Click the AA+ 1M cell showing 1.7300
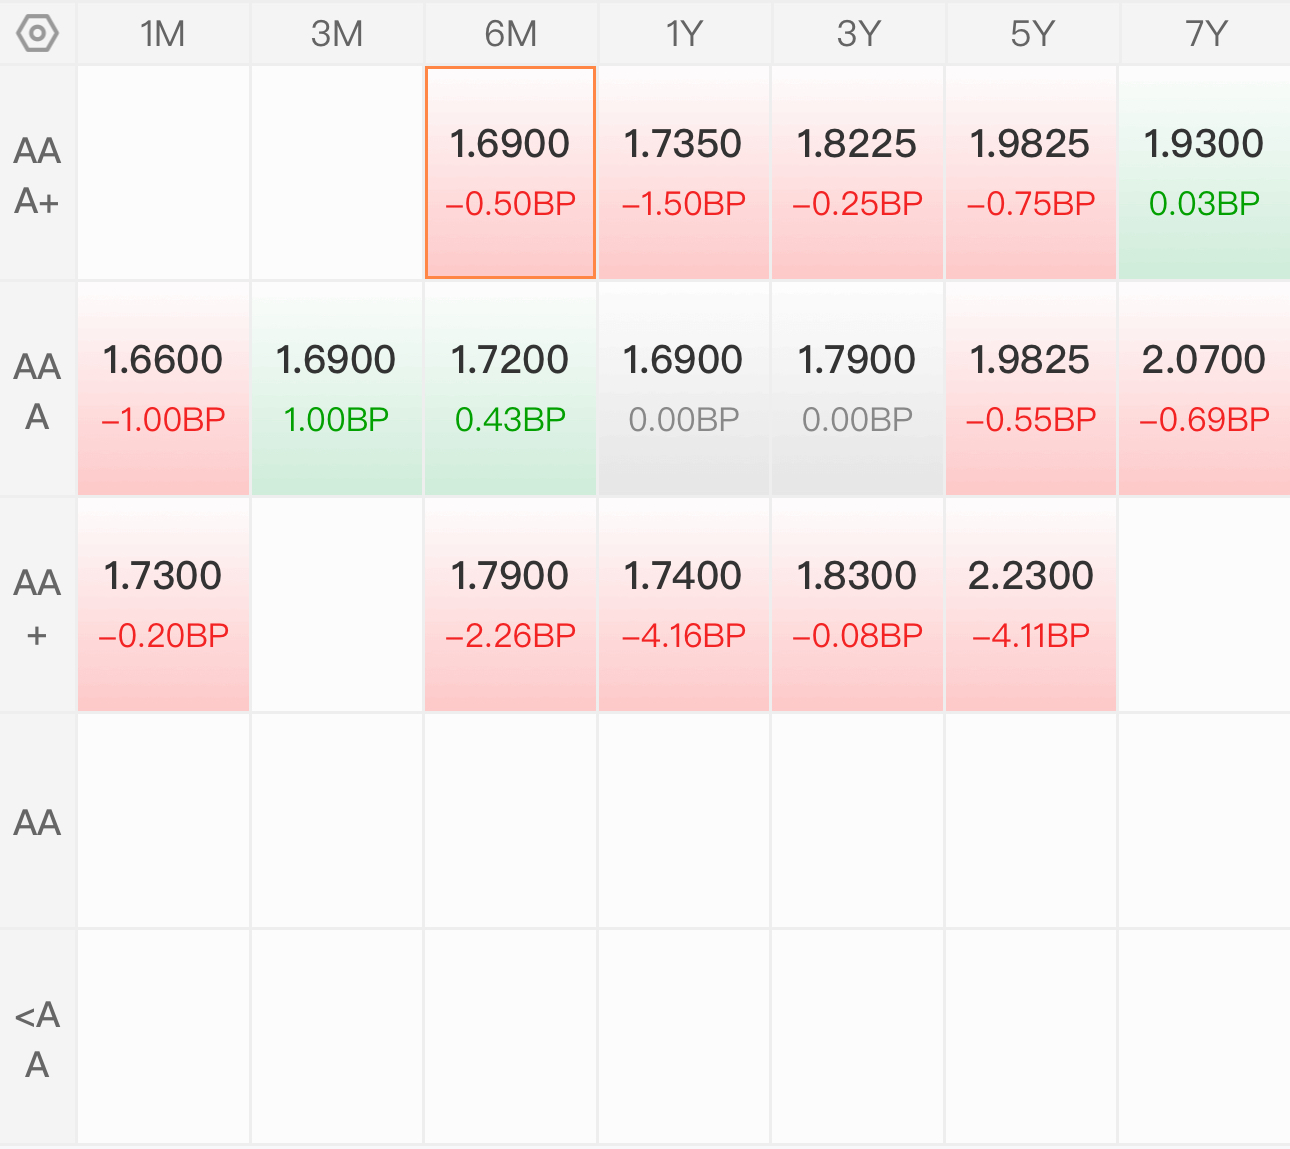The image size is (1290, 1149). point(163,604)
